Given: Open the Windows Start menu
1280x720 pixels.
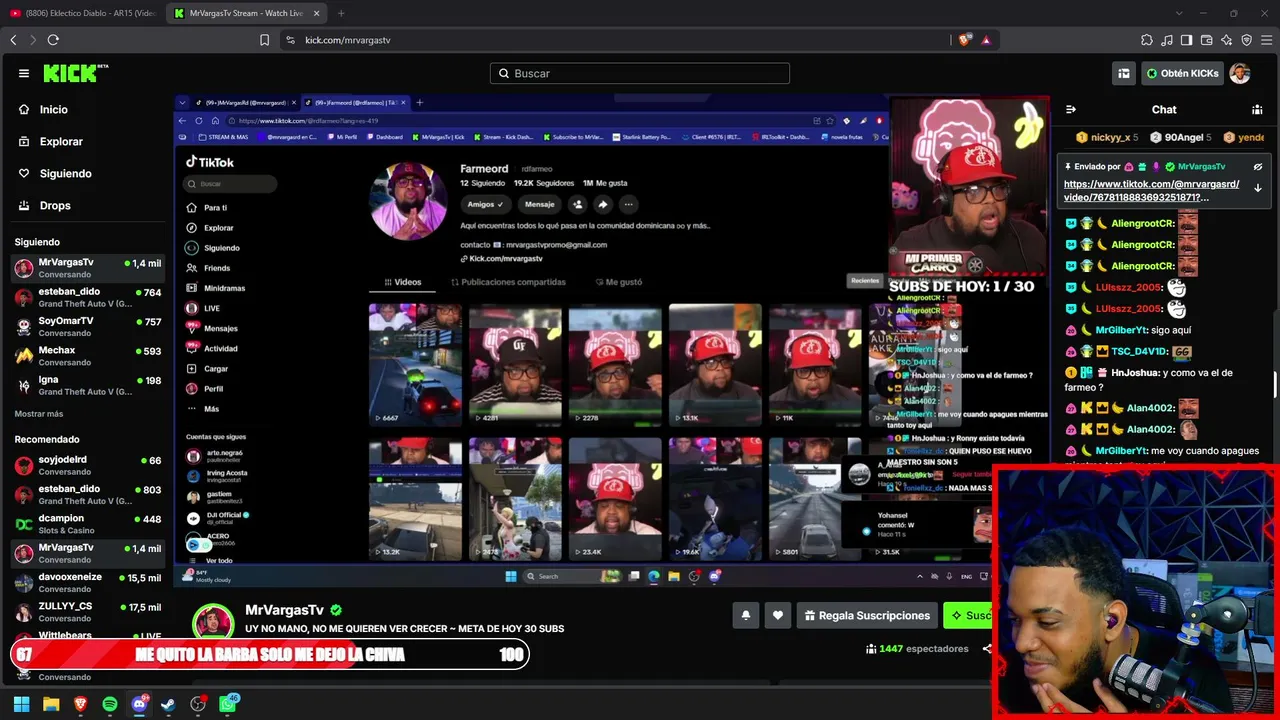Looking at the screenshot, I should pyautogui.click(x=21, y=704).
